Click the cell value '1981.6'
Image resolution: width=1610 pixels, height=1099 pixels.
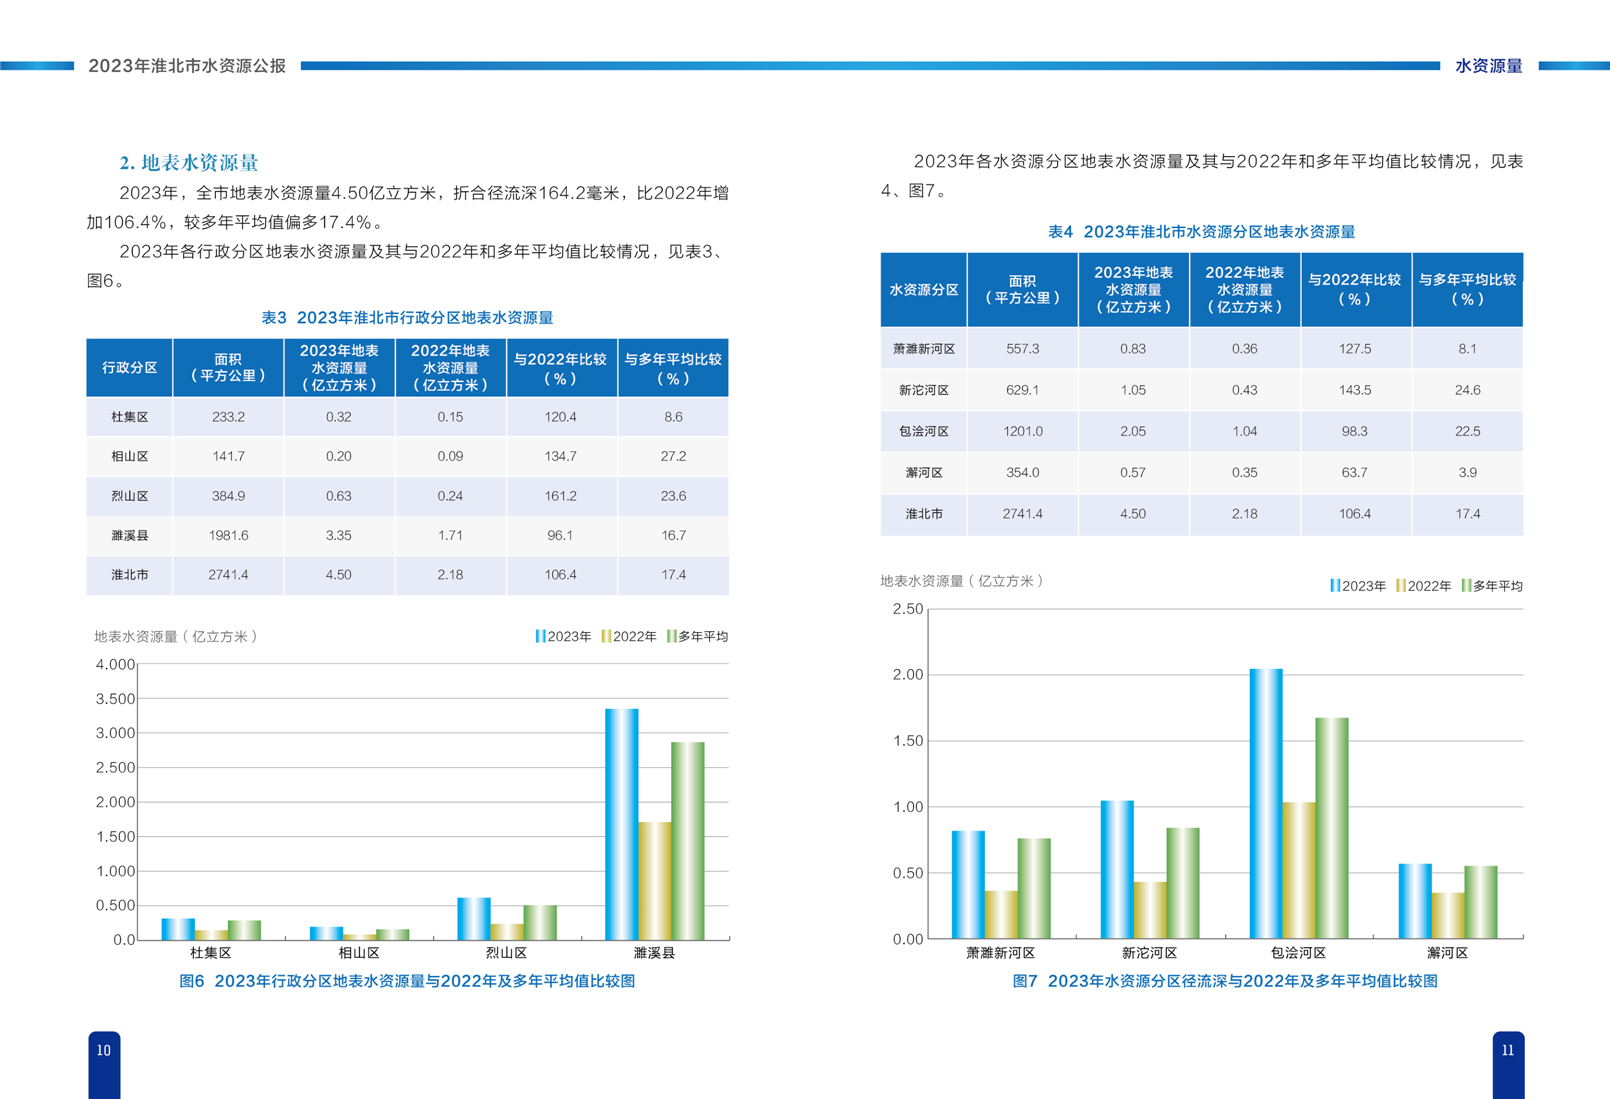pos(229,536)
